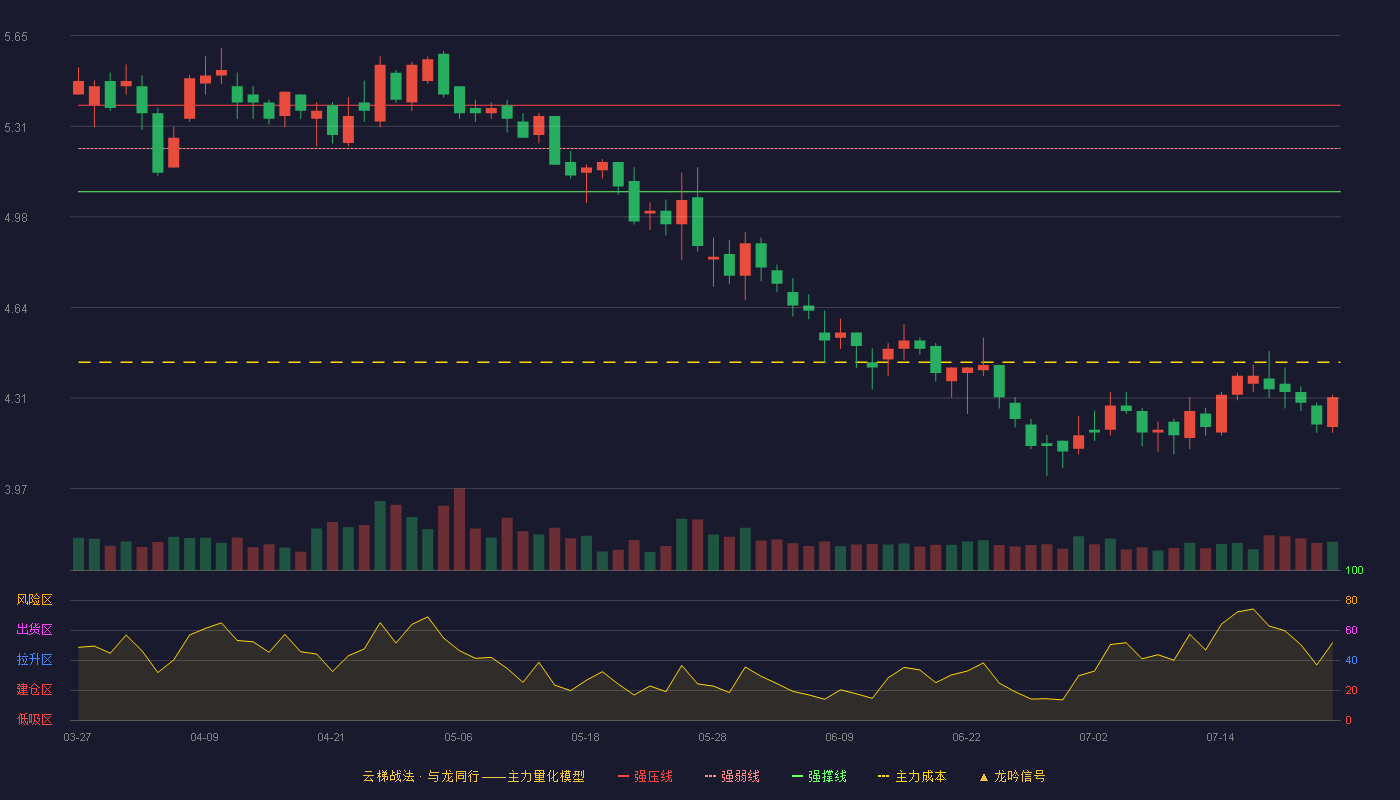Click the 07-14 date label
Viewport: 1400px width, 800px height.
(x=1220, y=737)
